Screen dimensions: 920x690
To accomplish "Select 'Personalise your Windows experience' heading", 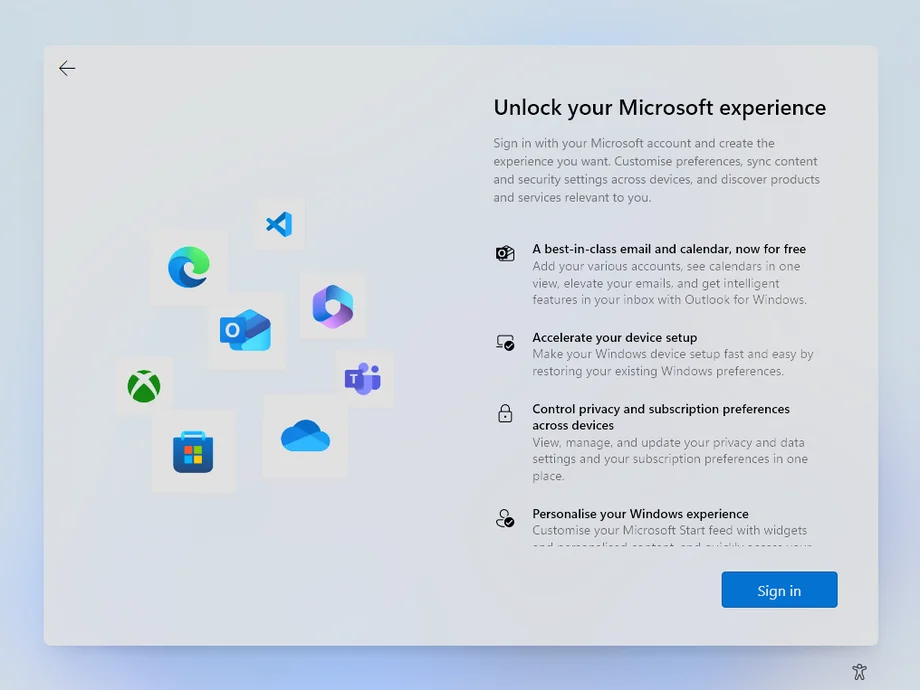I will click(x=640, y=514).
